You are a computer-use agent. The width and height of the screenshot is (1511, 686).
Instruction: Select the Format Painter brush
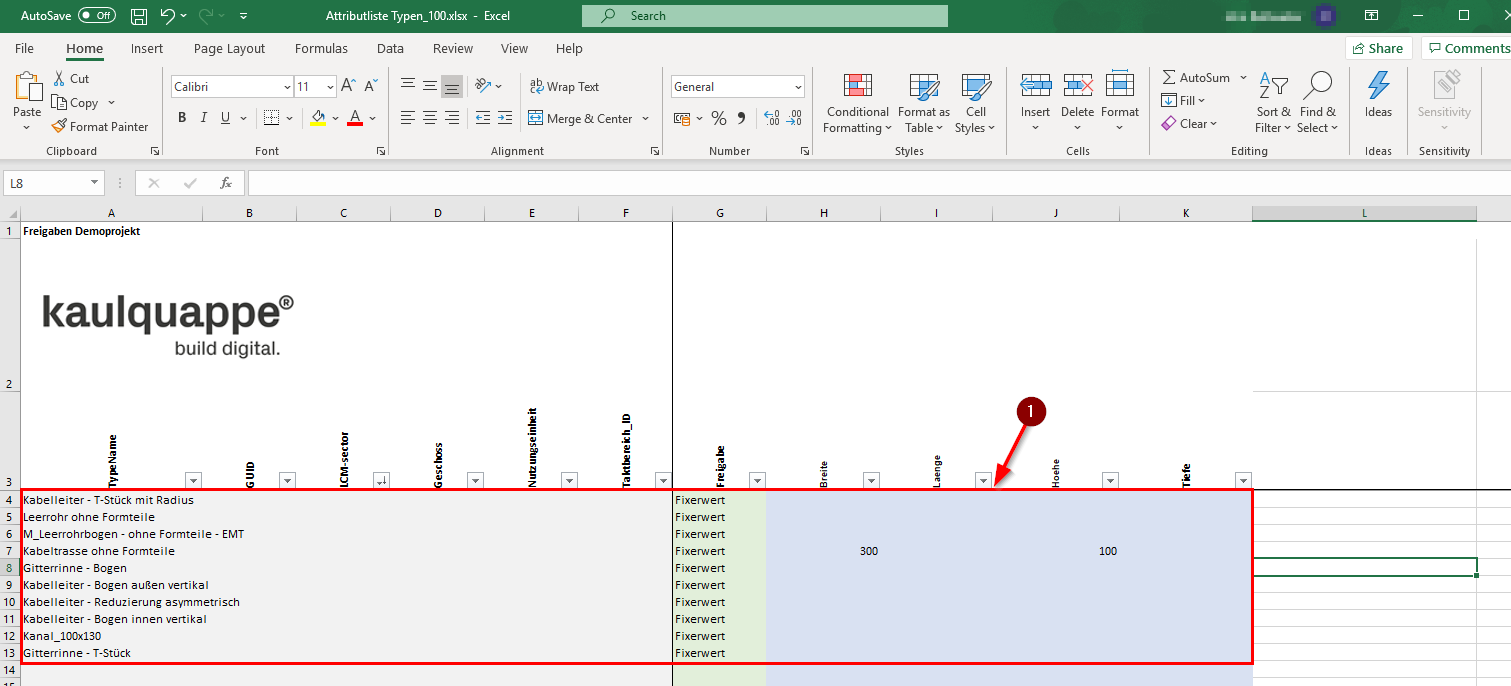(60, 127)
